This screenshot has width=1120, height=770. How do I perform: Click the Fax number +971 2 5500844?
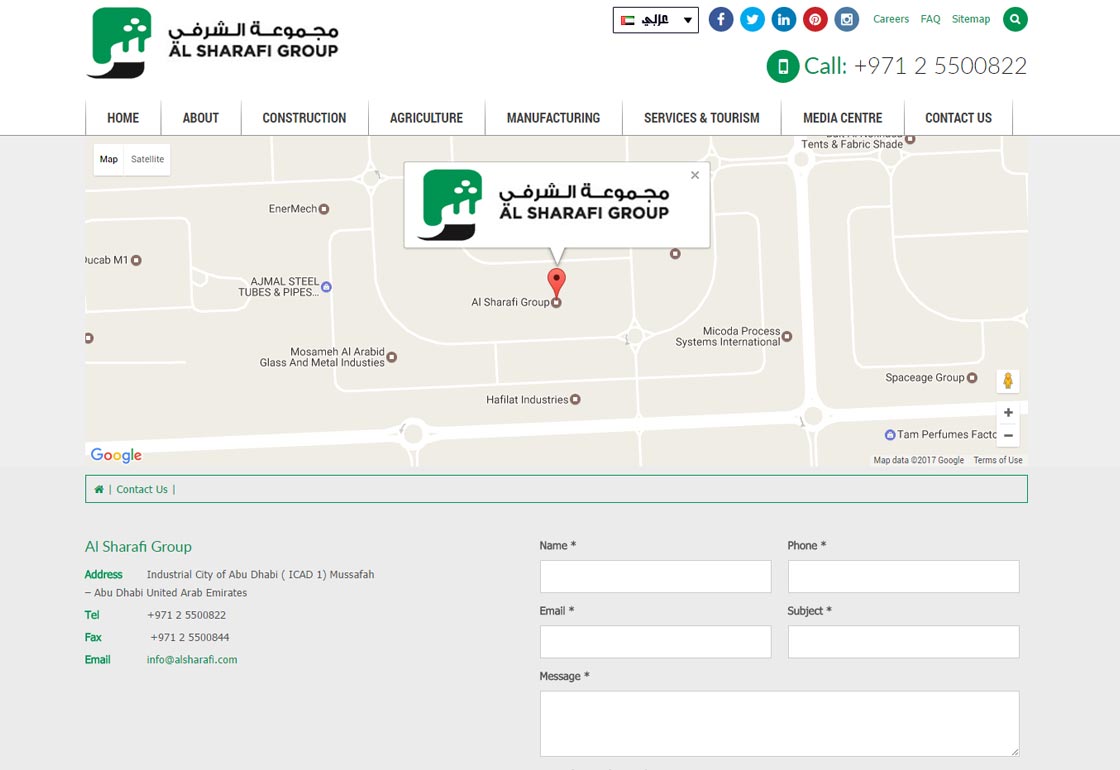[x=190, y=638]
